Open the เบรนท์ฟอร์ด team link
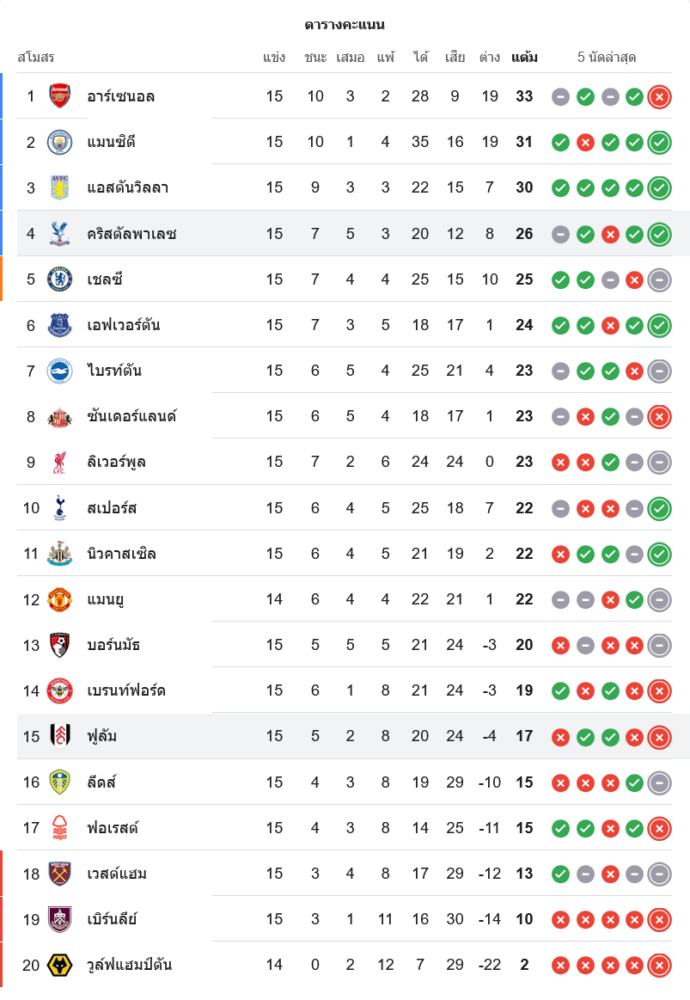Viewport: 690px width, 1000px height. tap(126, 691)
